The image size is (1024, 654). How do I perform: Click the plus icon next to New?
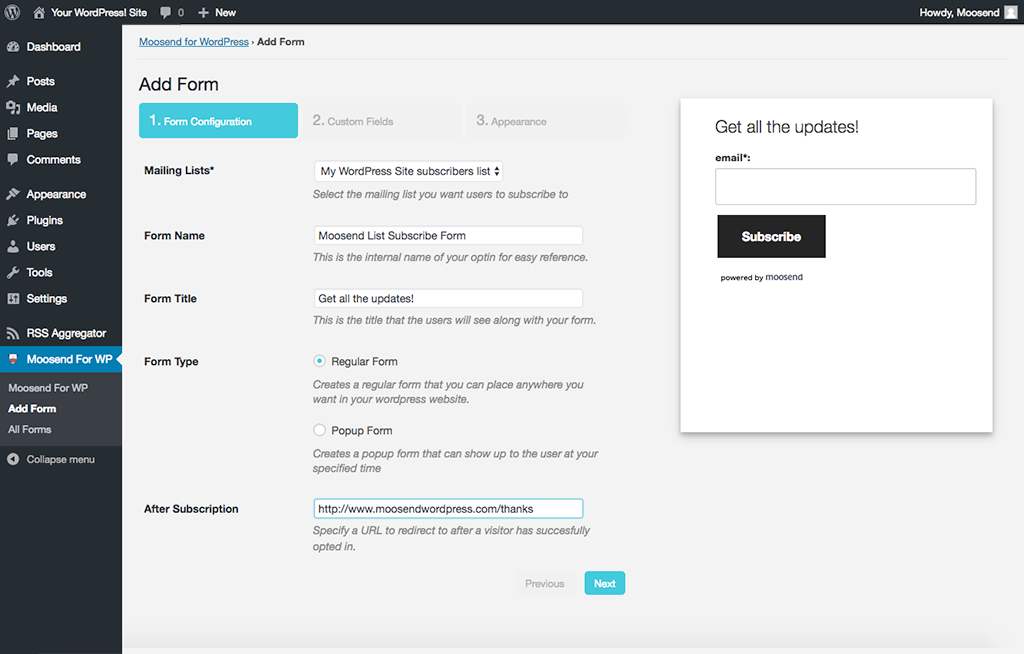pyautogui.click(x=203, y=12)
